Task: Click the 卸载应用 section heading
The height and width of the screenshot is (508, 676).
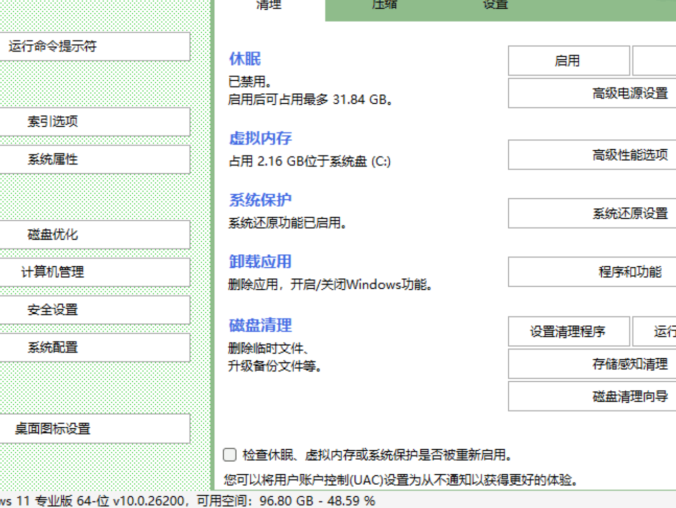Action: [x=260, y=262]
